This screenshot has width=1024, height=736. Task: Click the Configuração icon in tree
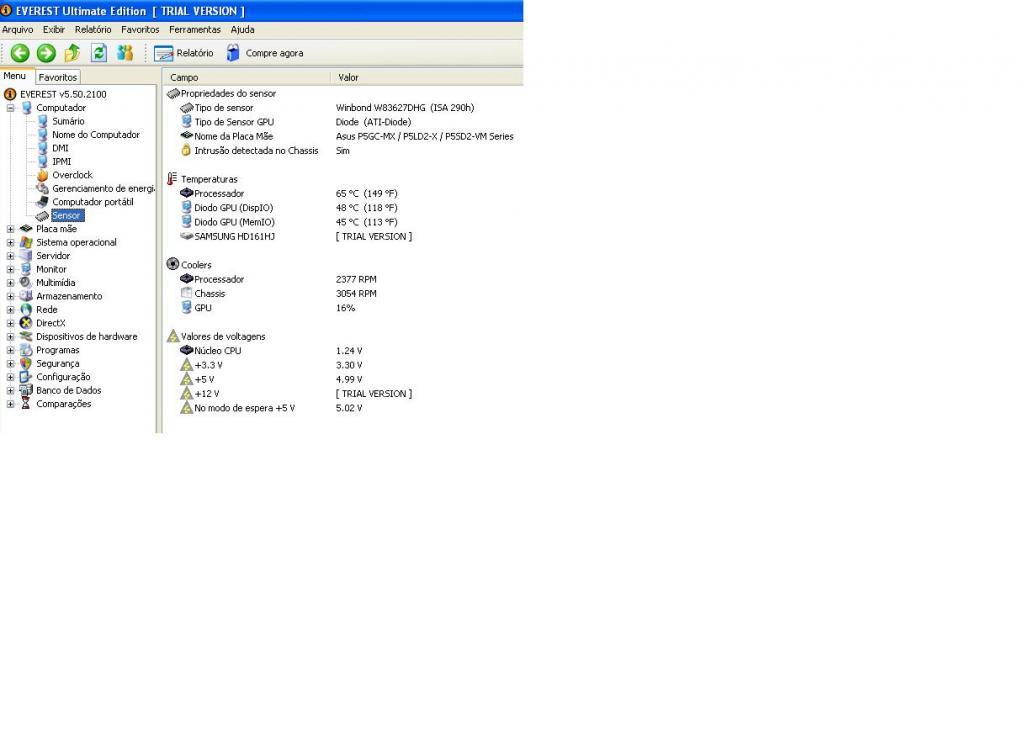coord(26,377)
